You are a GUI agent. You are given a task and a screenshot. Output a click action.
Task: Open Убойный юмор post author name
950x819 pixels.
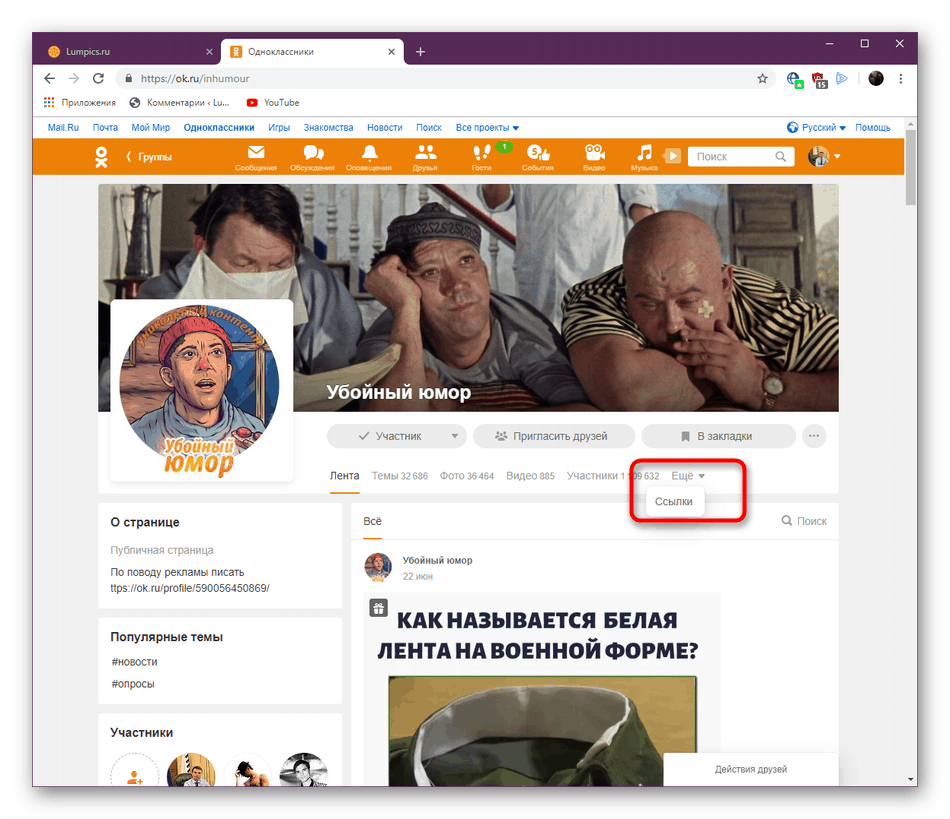point(437,560)
